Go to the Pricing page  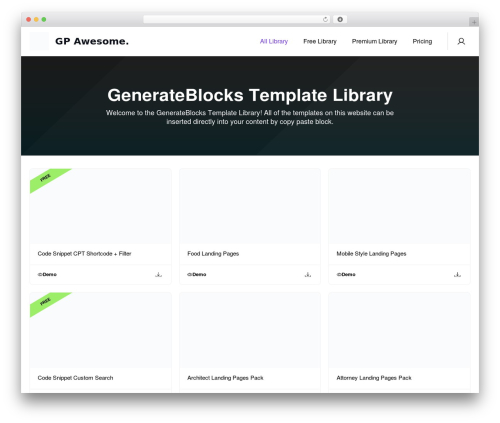point(422,41)
